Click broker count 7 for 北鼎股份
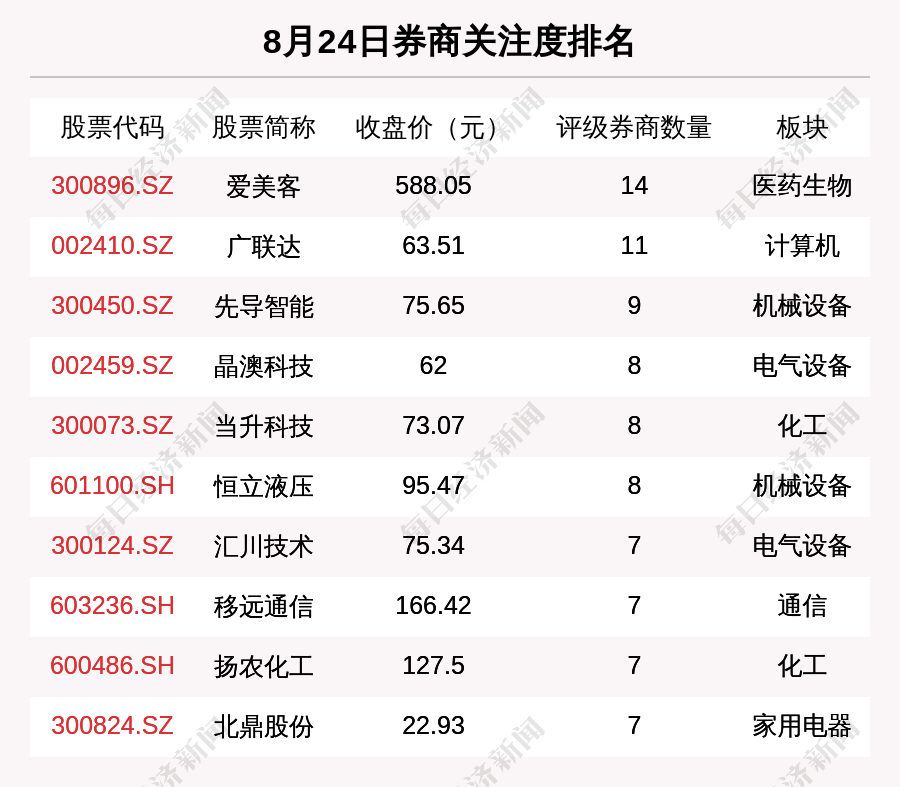Viewport: 900px width, 787px height. tap(634, 726)
